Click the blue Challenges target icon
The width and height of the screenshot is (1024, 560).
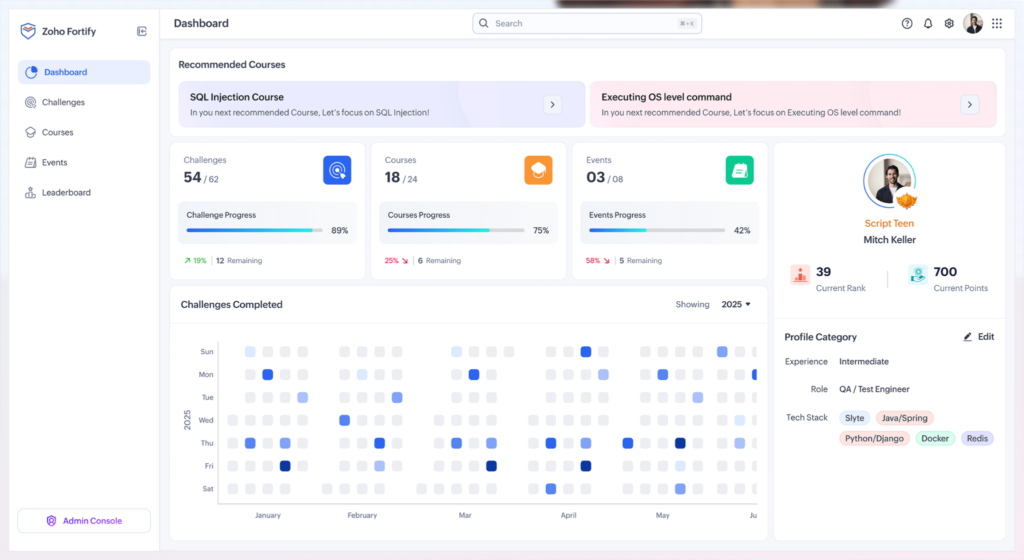(337, 170)
